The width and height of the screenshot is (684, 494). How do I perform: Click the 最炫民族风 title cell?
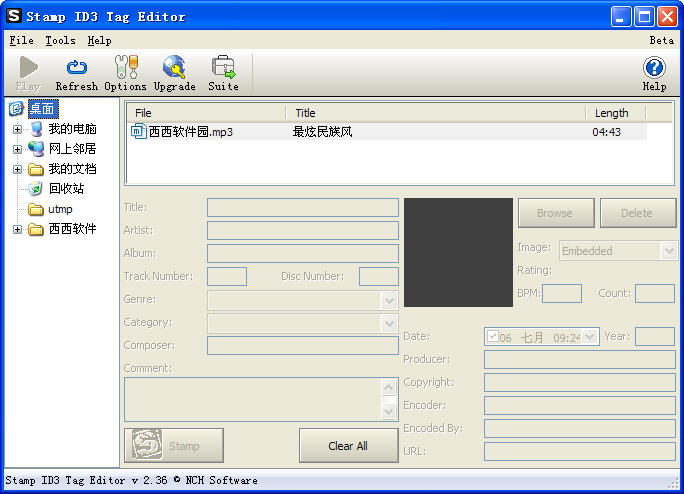tap(322, 131)
